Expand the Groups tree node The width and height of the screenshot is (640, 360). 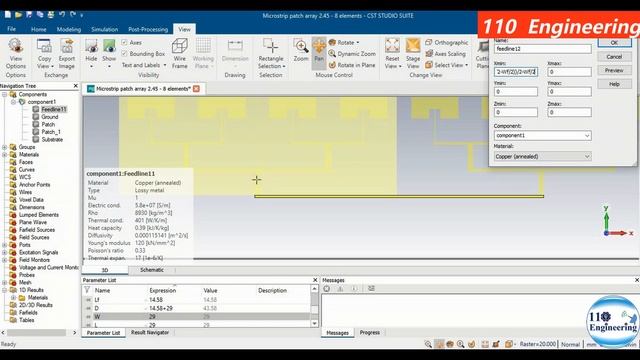(x=4, y=147)
